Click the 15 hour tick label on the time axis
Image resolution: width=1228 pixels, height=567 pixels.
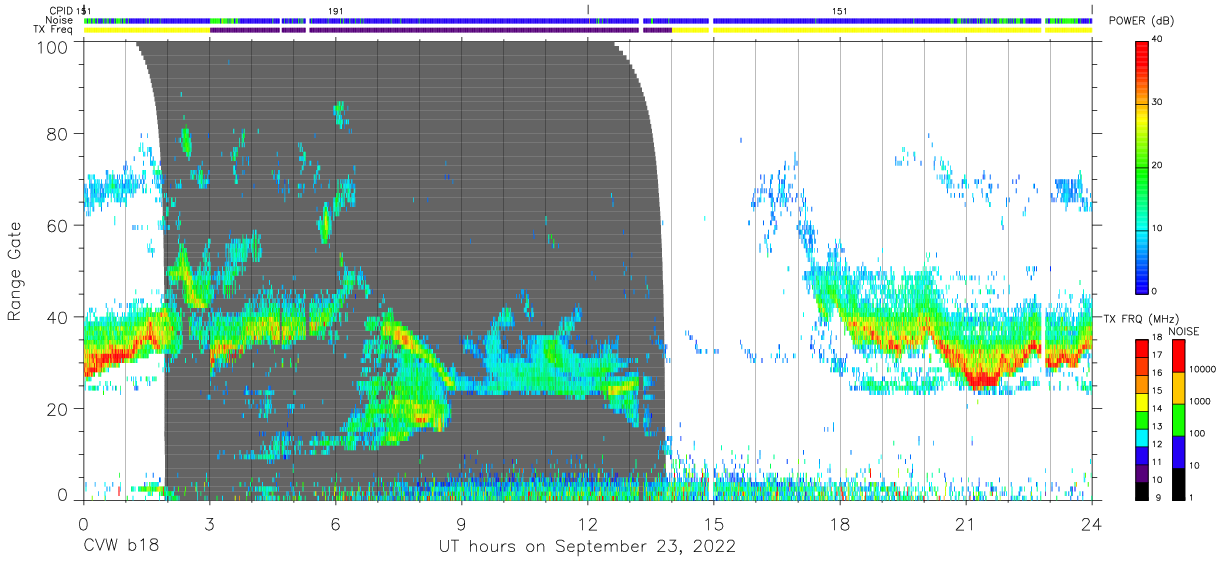coord(714,523)
